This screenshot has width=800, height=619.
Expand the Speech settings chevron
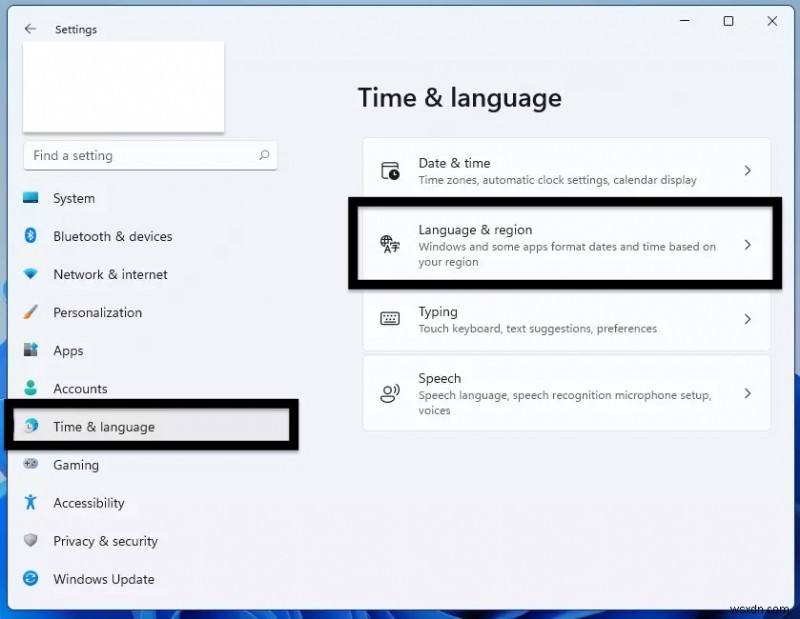click(x=747, y=393)
